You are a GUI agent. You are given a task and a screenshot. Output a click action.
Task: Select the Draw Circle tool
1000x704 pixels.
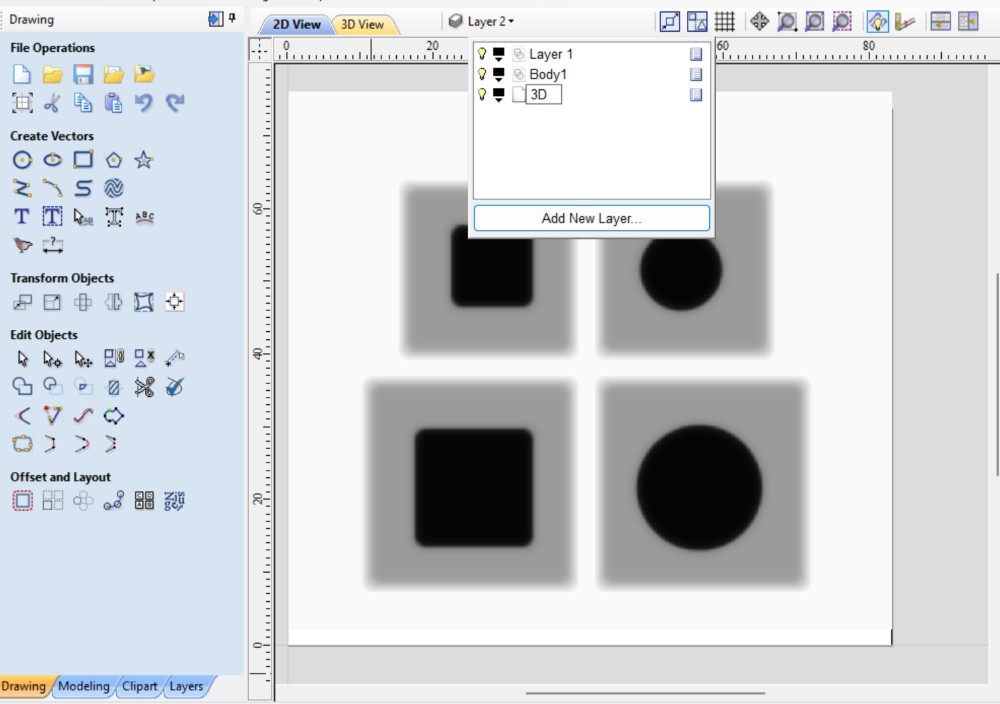pos(22,159)
